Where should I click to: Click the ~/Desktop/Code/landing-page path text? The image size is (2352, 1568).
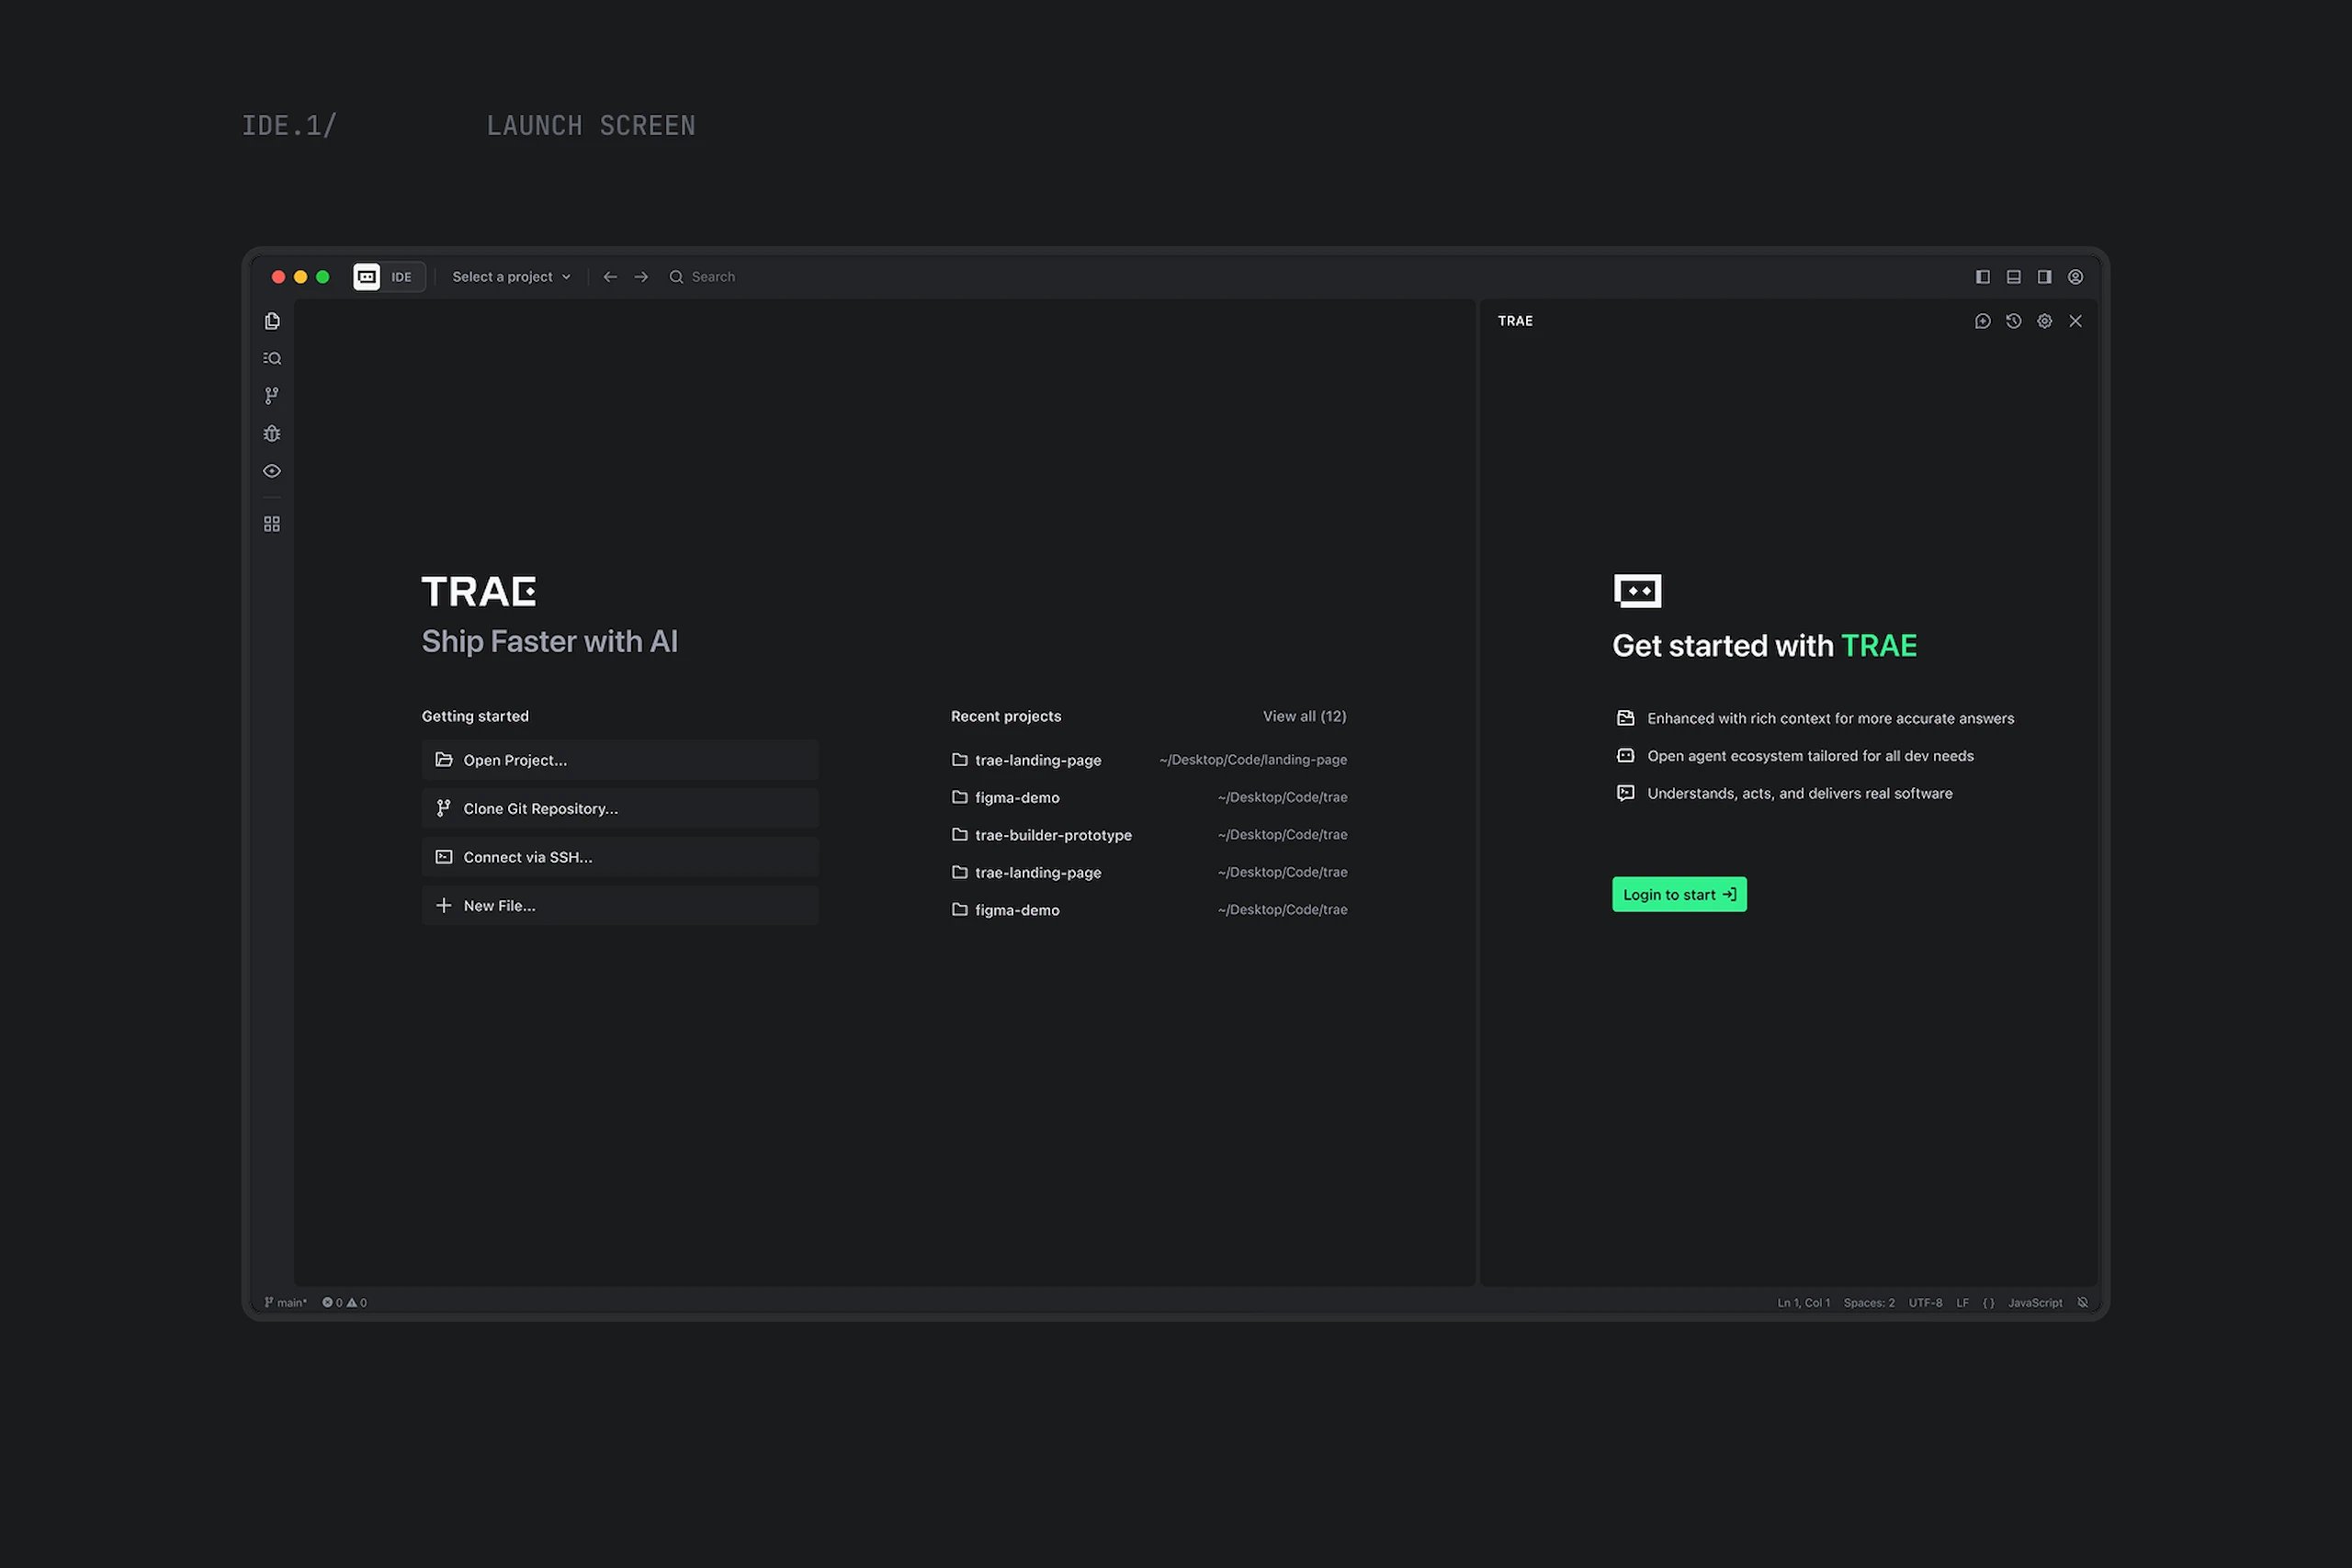(x=1253, y=760)
